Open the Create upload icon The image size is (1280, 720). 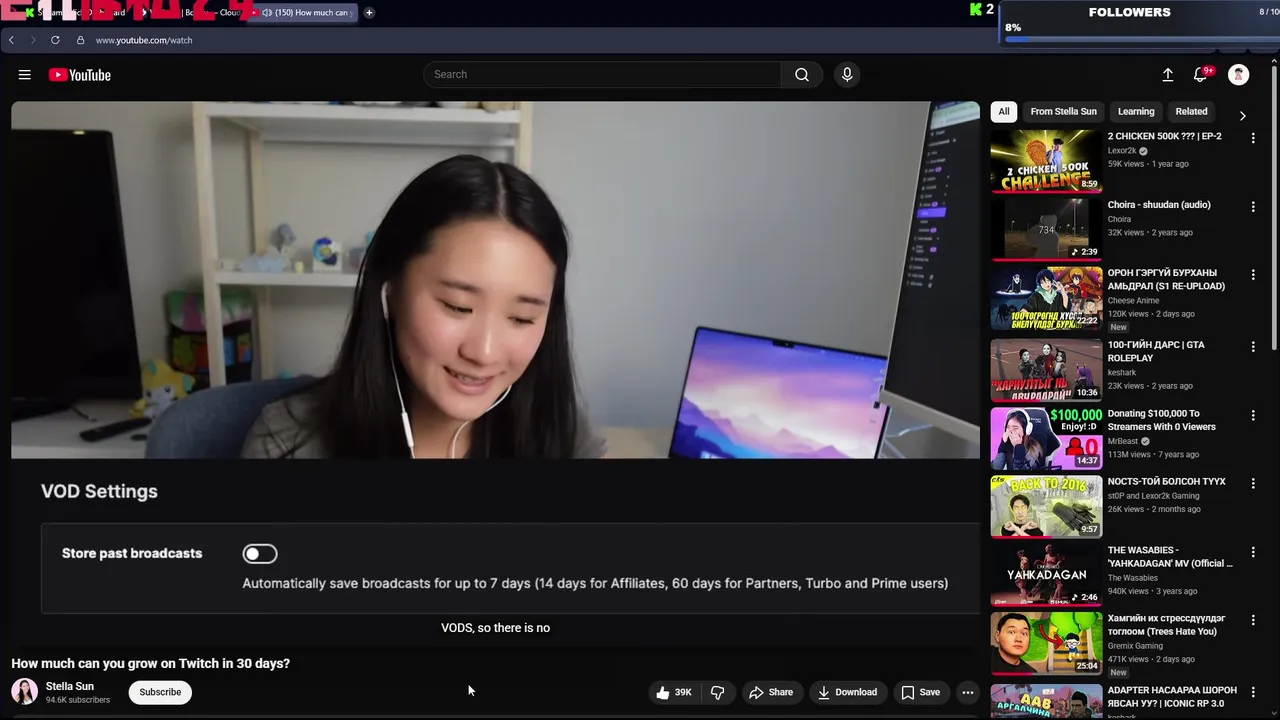click(1167, 75)
